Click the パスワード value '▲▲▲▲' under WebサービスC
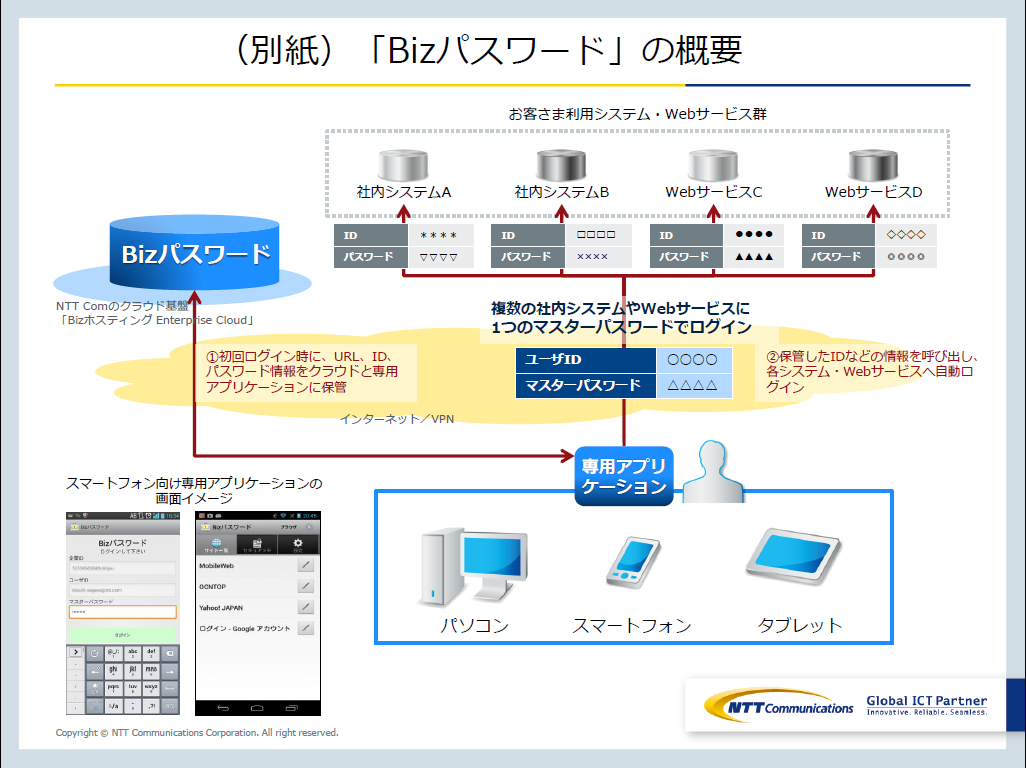 pyautogui.click(x=754, y=257)
